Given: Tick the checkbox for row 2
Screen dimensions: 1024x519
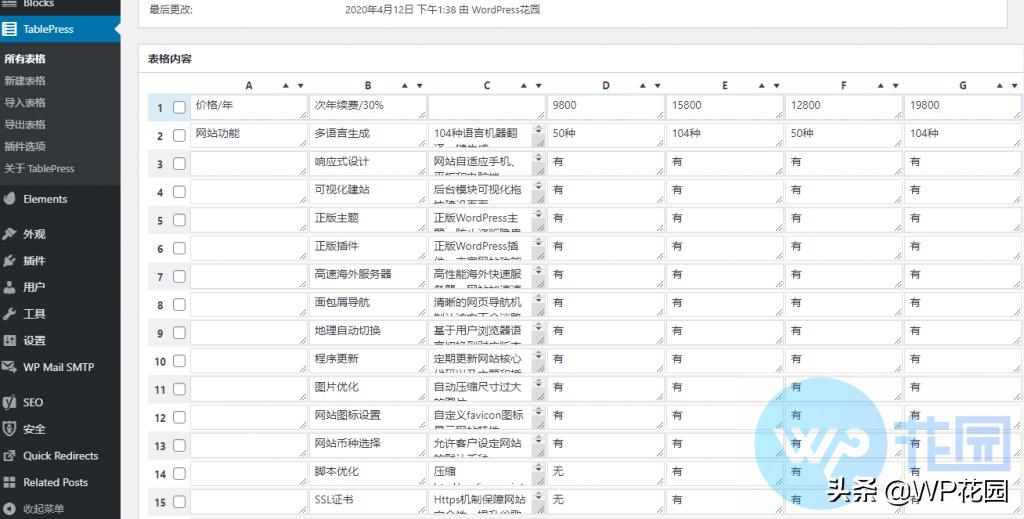Looking at the screenshot, I should [179, 136].
